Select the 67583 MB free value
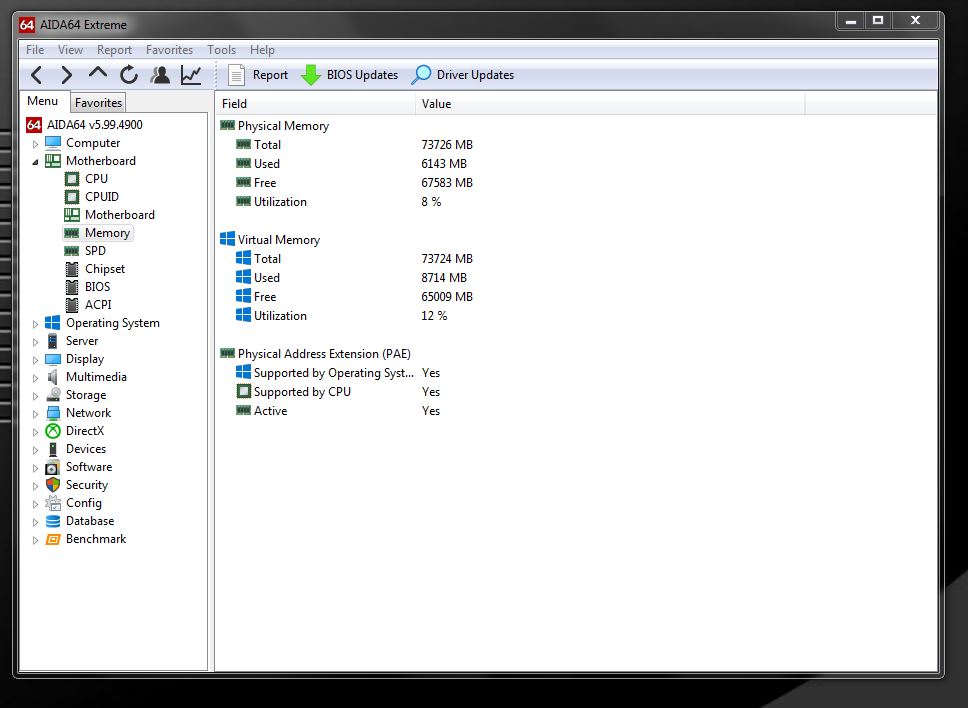Image resolution: width=968 pixels, height=708 pixels. (x=447, y=183)
